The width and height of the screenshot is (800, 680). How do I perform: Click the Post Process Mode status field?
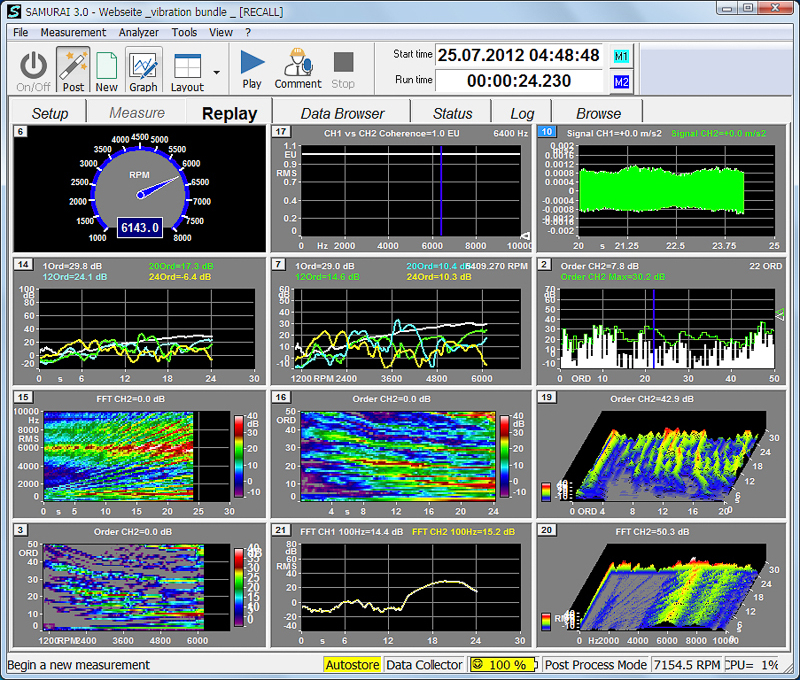596,665
